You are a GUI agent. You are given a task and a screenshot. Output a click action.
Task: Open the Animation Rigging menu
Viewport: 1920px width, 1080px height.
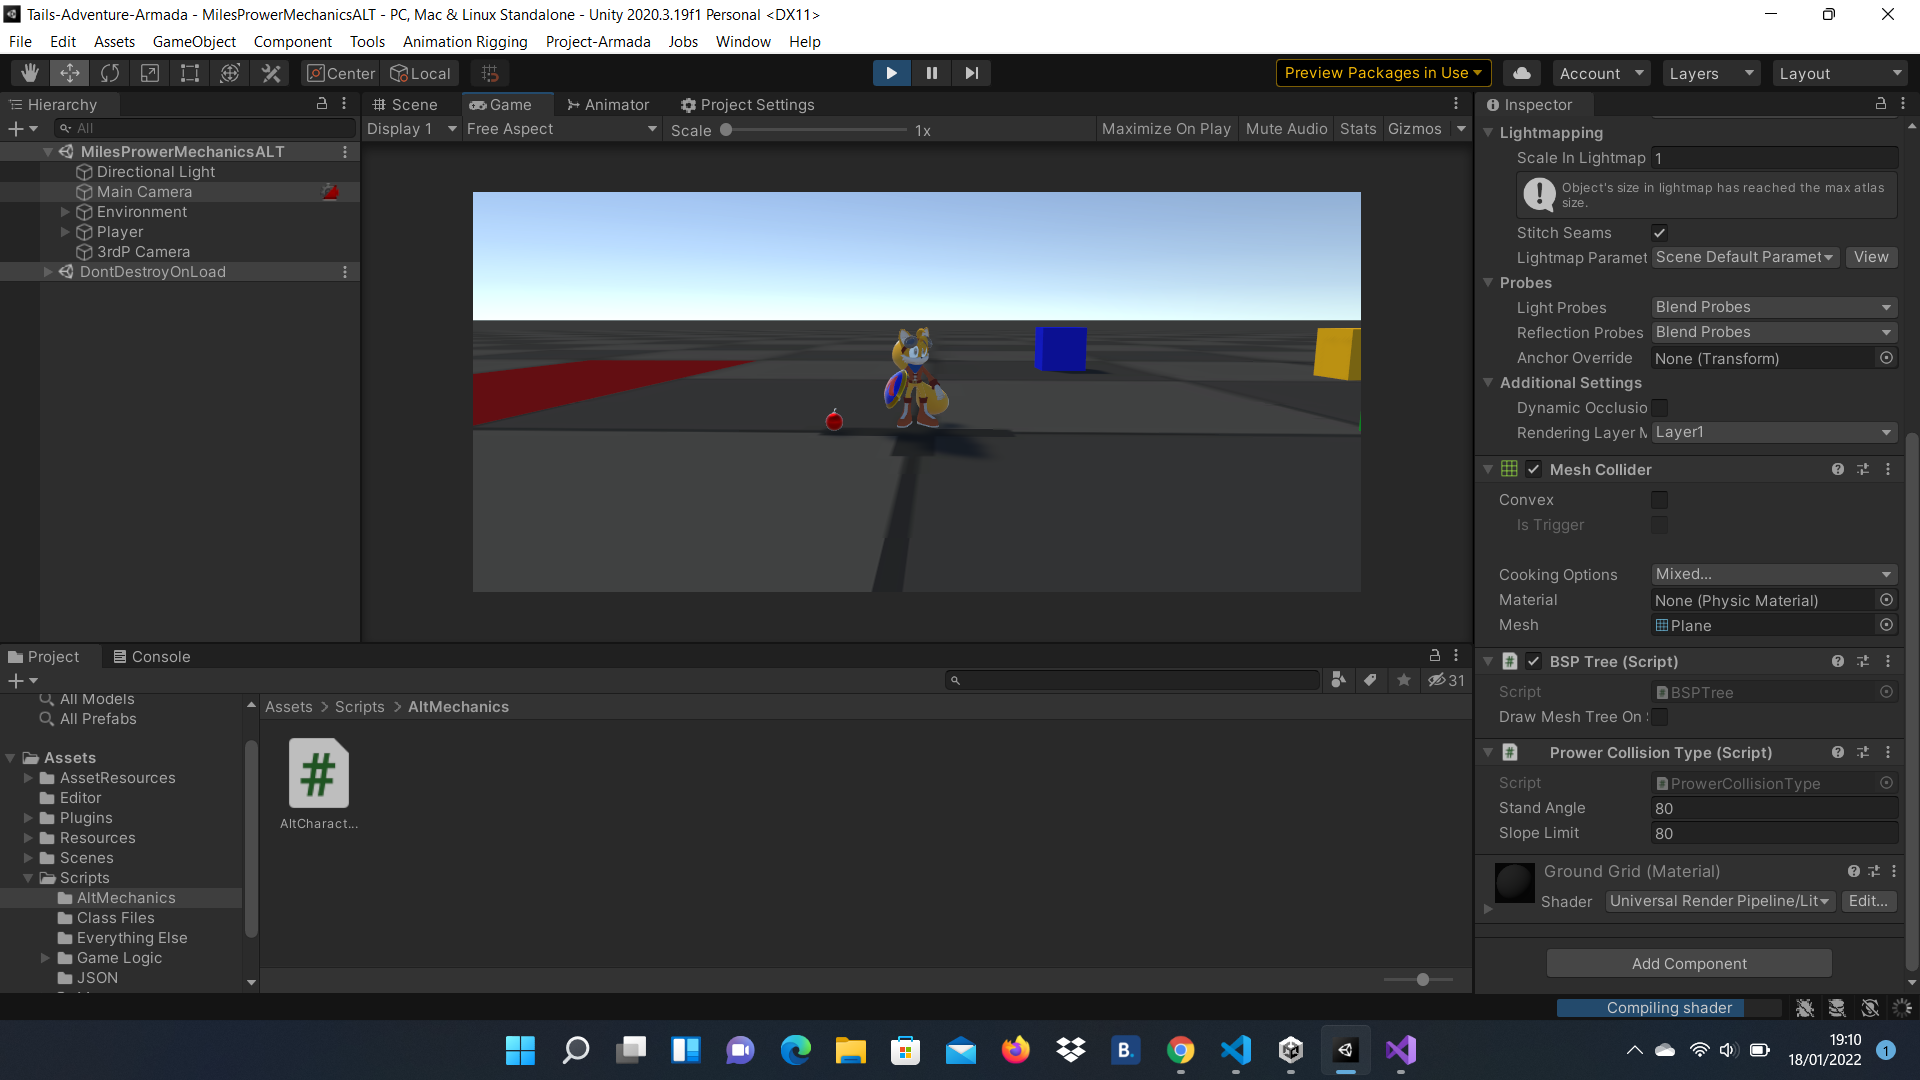(465, 42)
